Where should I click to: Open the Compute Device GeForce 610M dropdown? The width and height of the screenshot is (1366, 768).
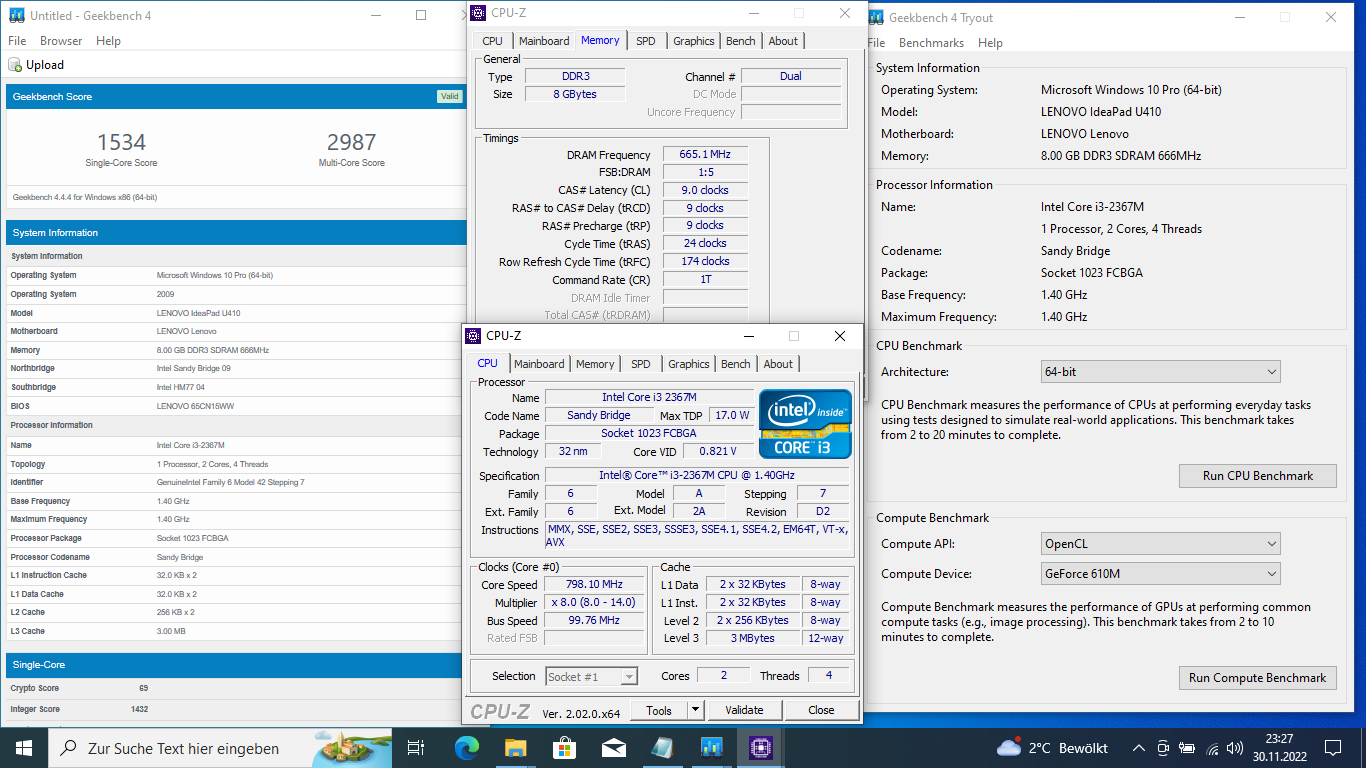(1160, 574)
